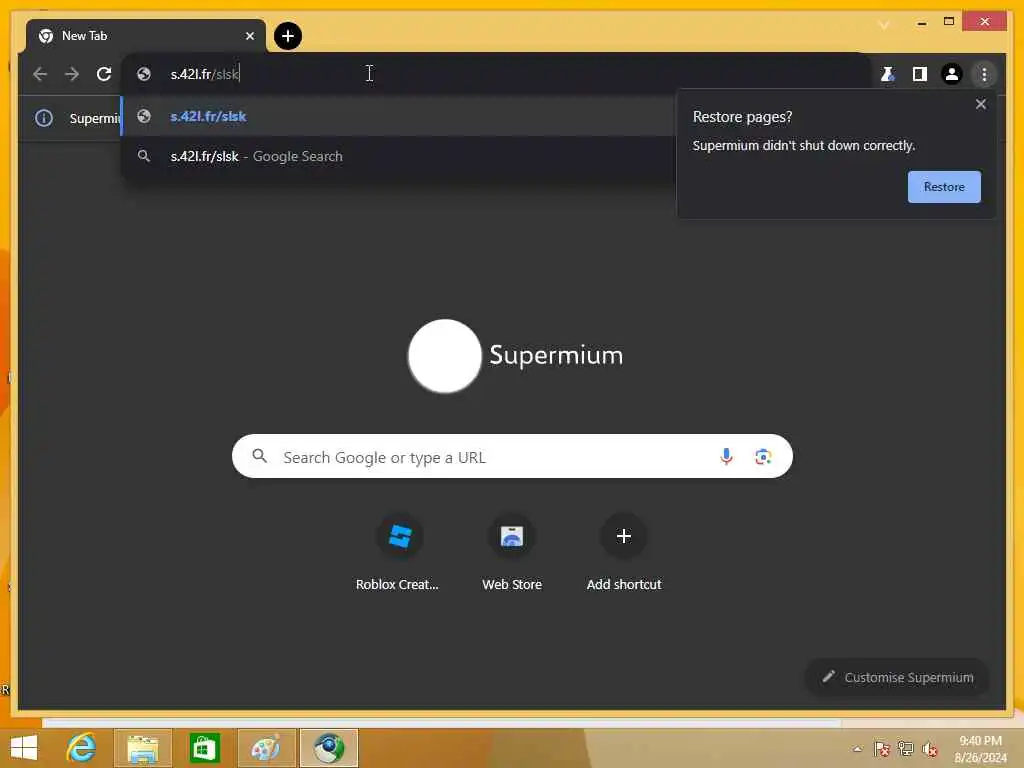Open the Roblox Creator shortcut
Screen dimensions: 1024x768
coord(399,554)
